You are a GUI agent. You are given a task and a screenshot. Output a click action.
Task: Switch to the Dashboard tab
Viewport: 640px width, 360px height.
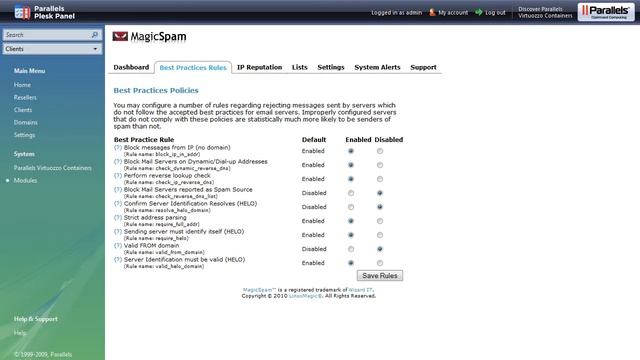pos(131,67)
